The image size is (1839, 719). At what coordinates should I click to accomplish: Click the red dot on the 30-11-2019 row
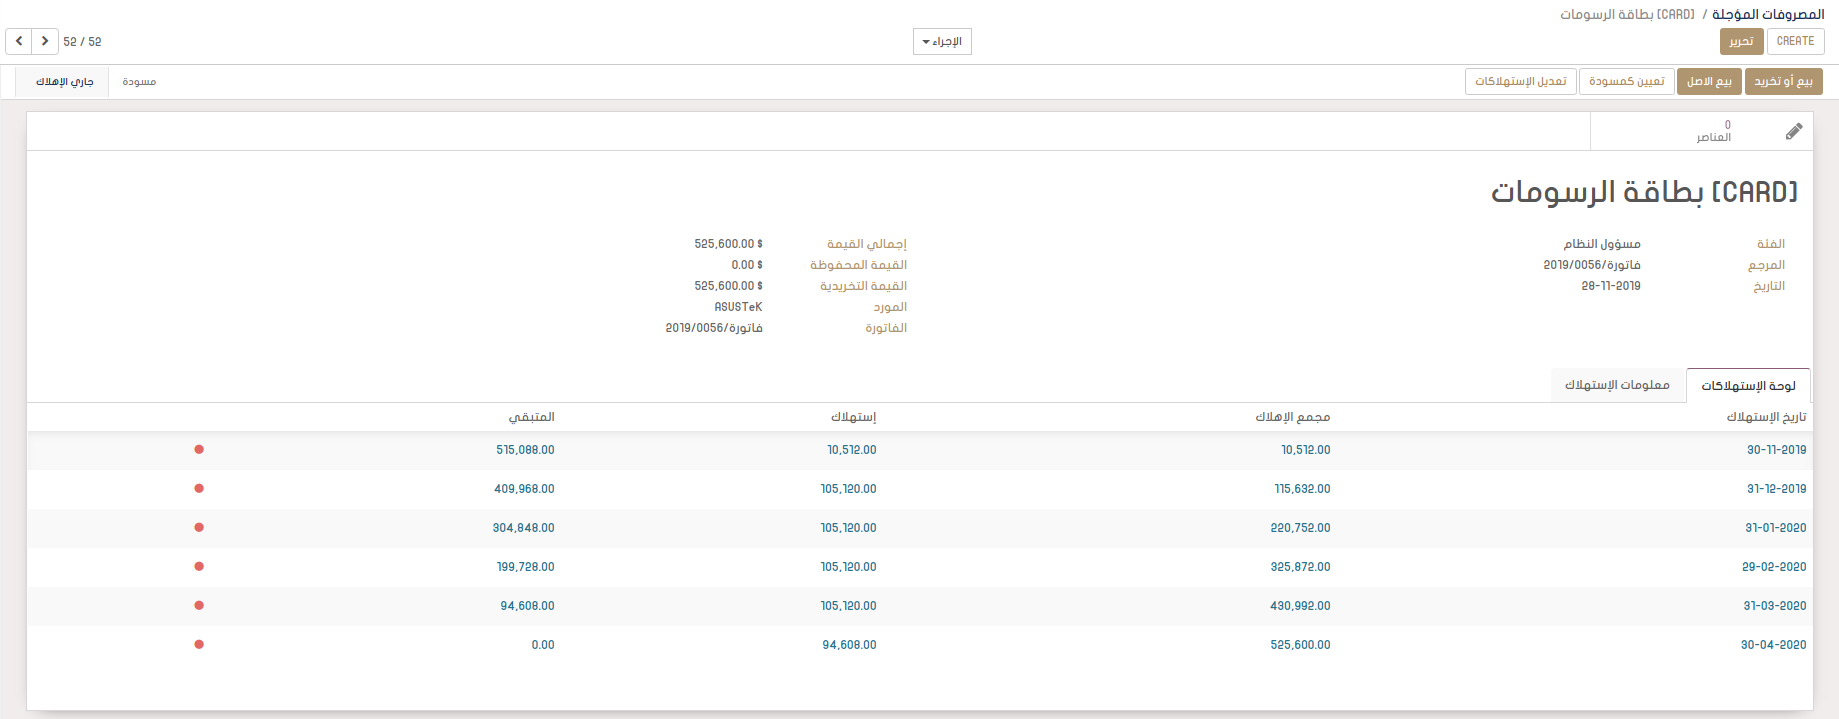tap(199, 450)
